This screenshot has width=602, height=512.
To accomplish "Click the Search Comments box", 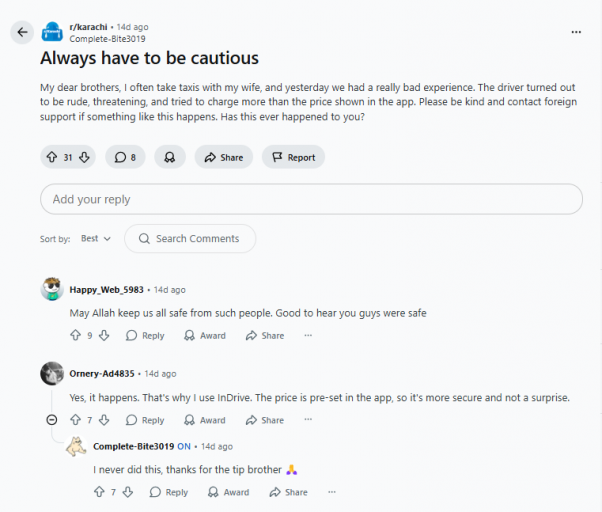I will 190,239.
